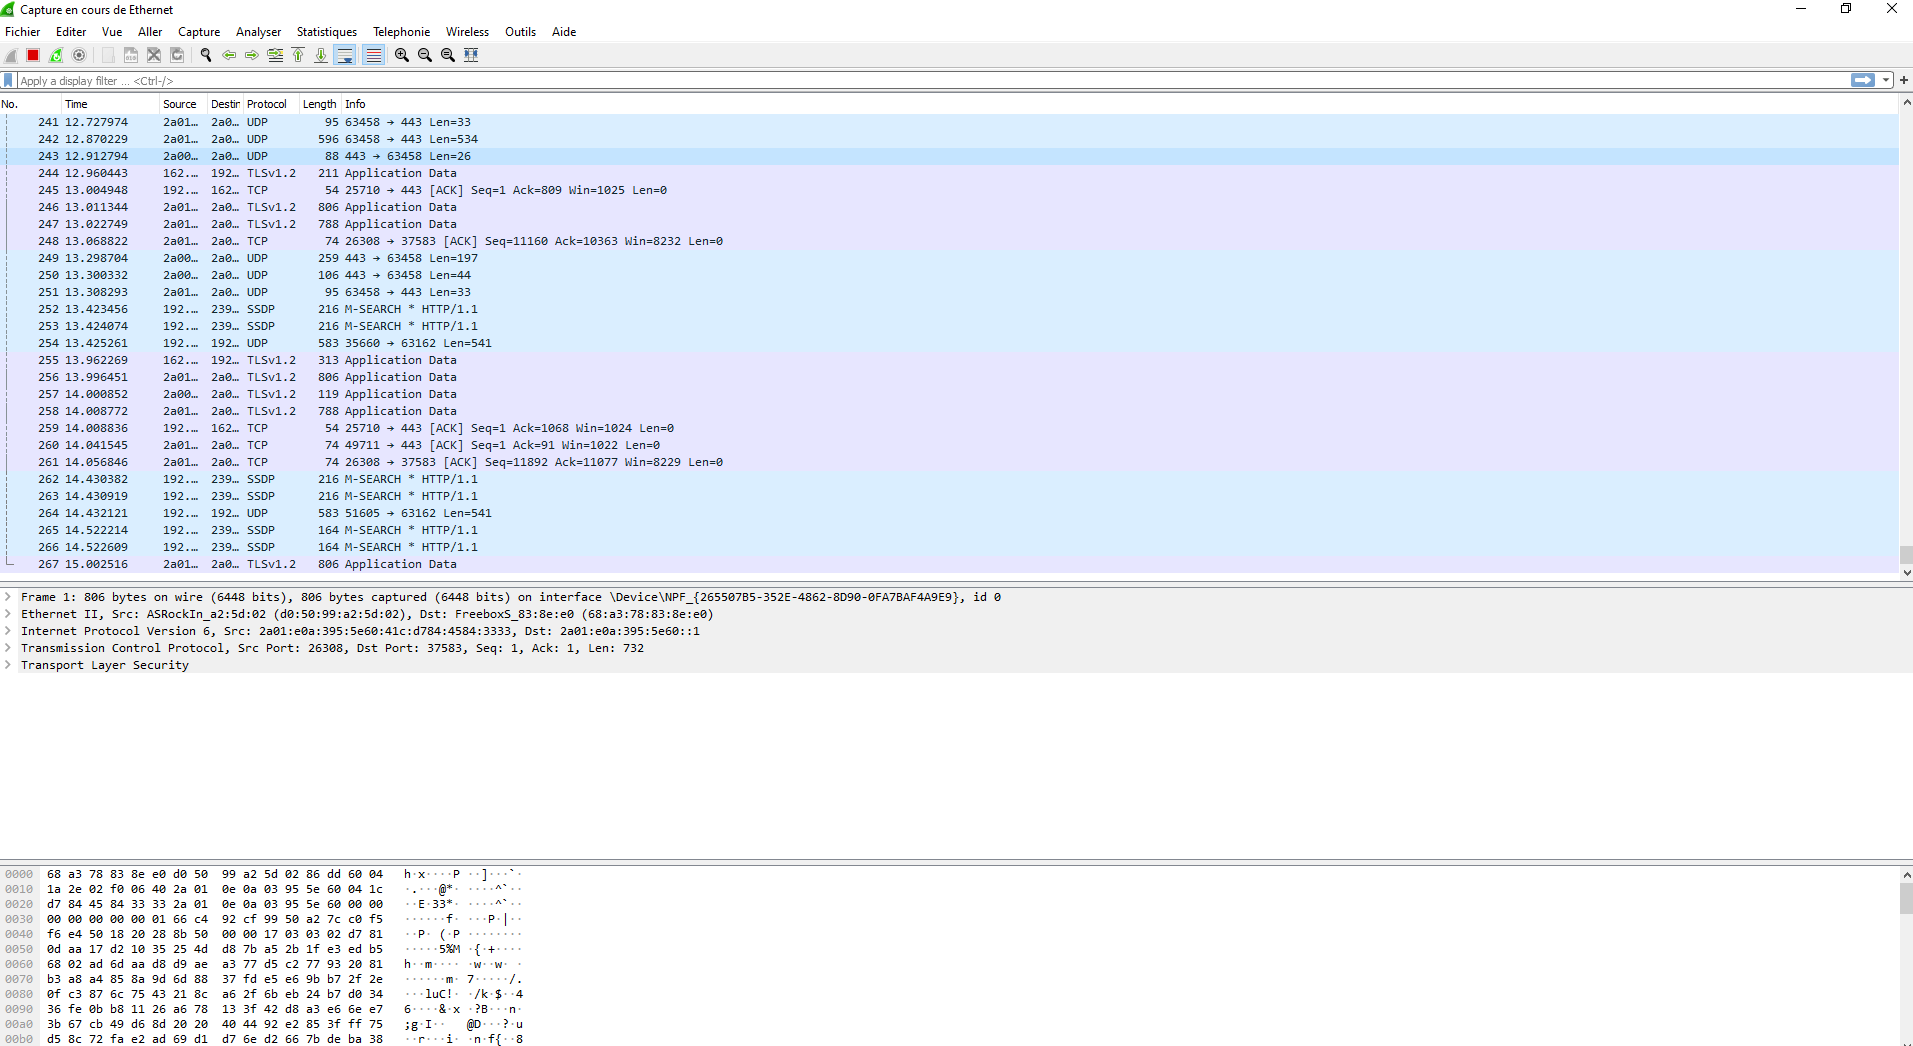The width and height of the screenshot is (1913, 1046).
Task: Toggle auto-scroll during live capture
Action: click(345, 55)
